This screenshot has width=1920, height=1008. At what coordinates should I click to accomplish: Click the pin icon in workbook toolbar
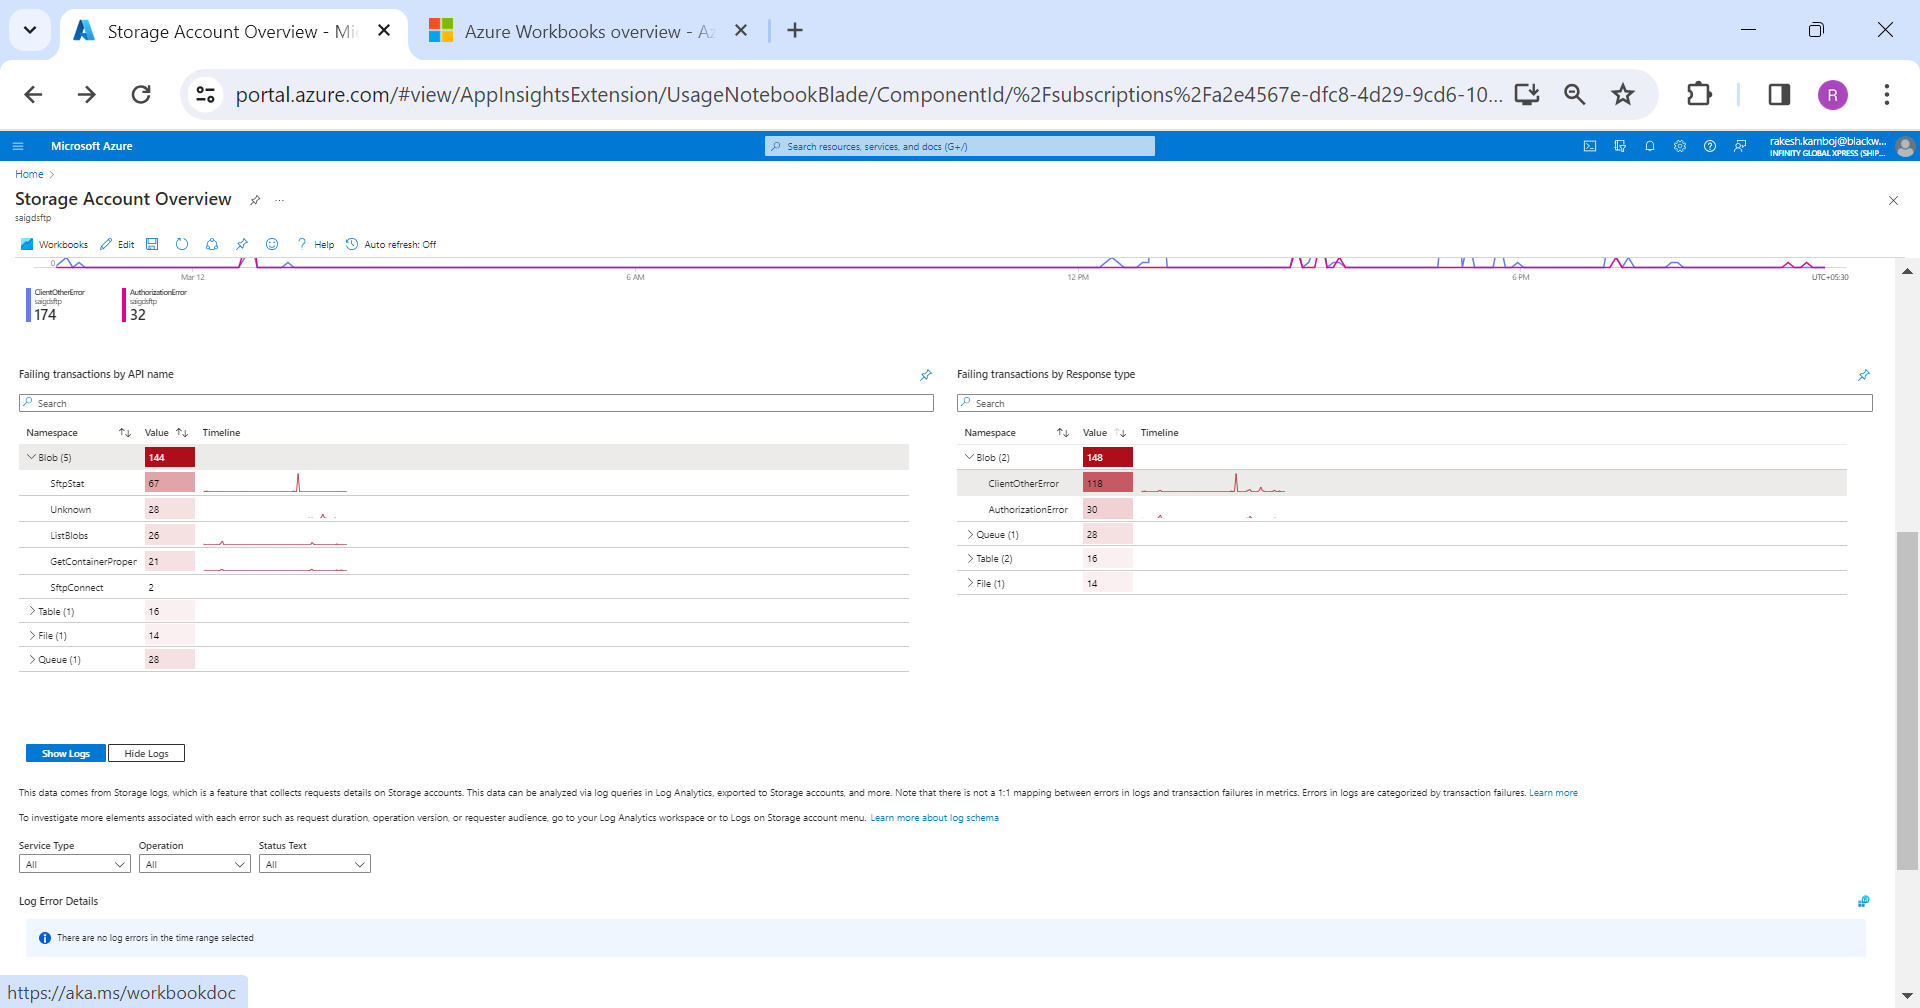tap(242, 244)
